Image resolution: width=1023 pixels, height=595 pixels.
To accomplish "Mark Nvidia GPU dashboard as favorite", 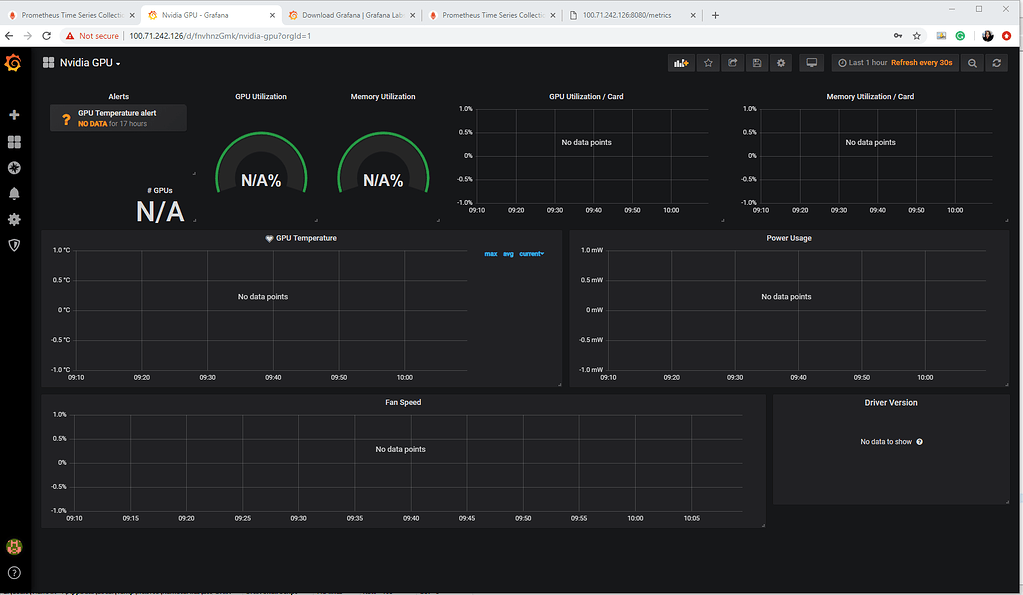I will [x=707, y=62].
